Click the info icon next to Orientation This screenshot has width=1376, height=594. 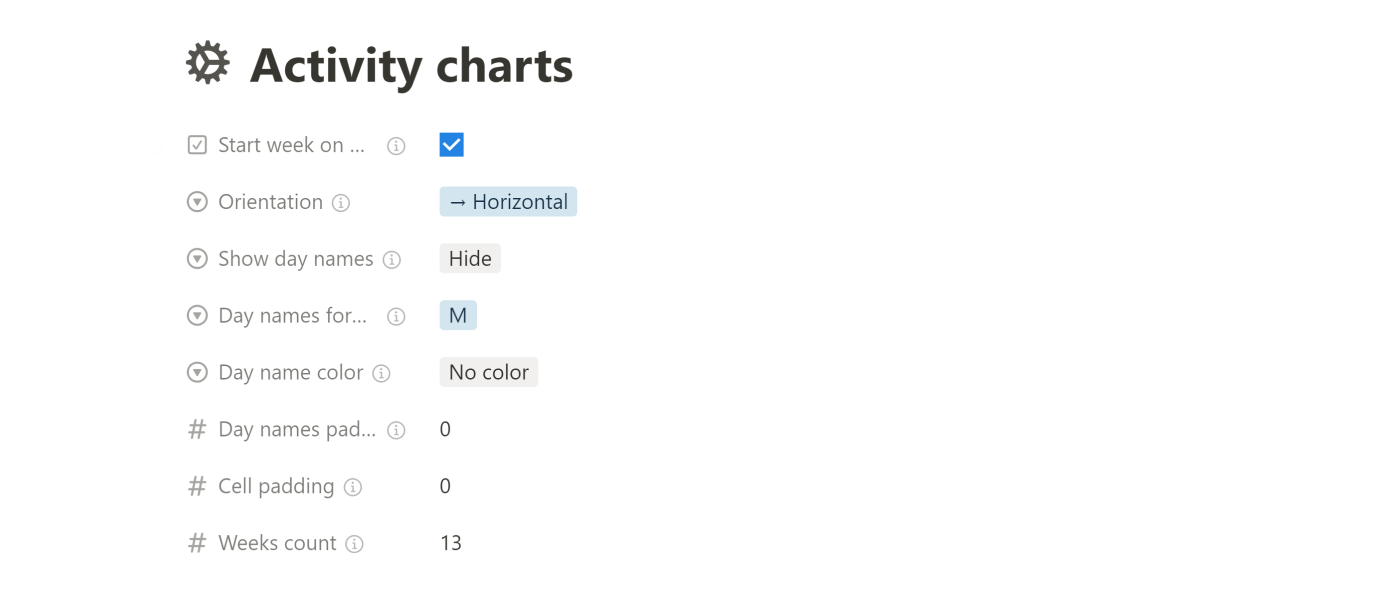click(341, 201)
